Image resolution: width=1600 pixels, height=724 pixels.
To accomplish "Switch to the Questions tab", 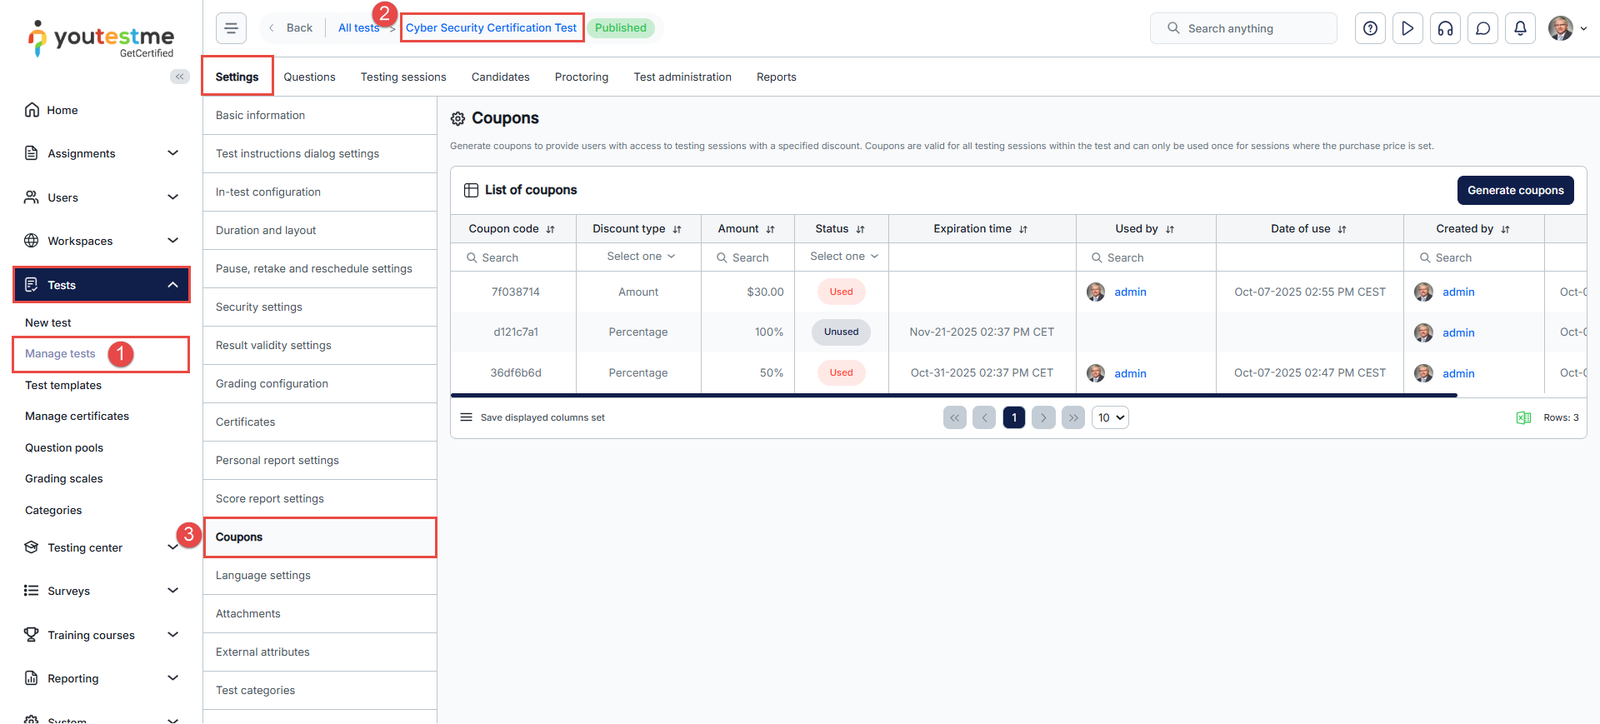I will point(309,77).
